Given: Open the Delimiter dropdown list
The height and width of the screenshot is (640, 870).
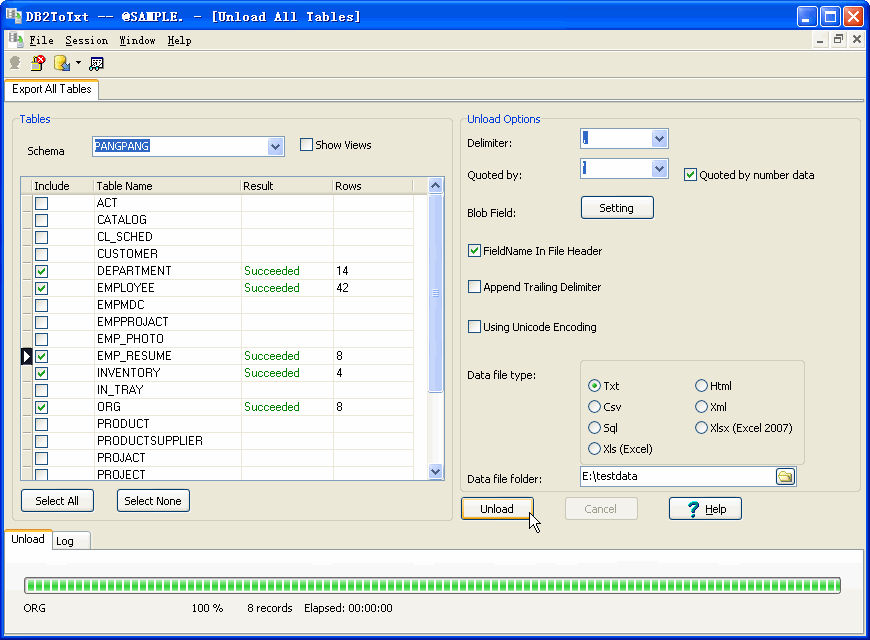Looking at the screenshot, I should coord(659,139).
